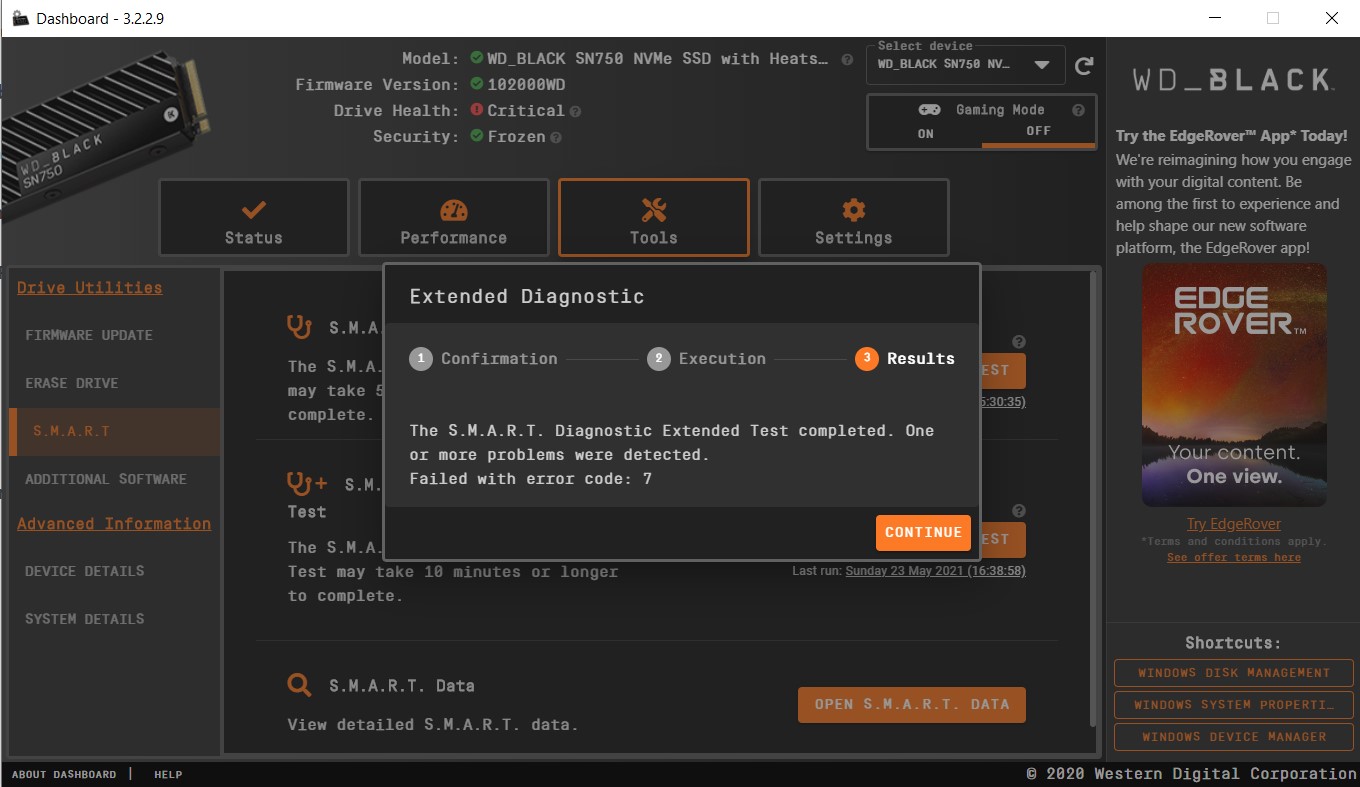This screenshot has height=787, width=1360.
Task: Close the Dashboard window
Action: 1330,18
